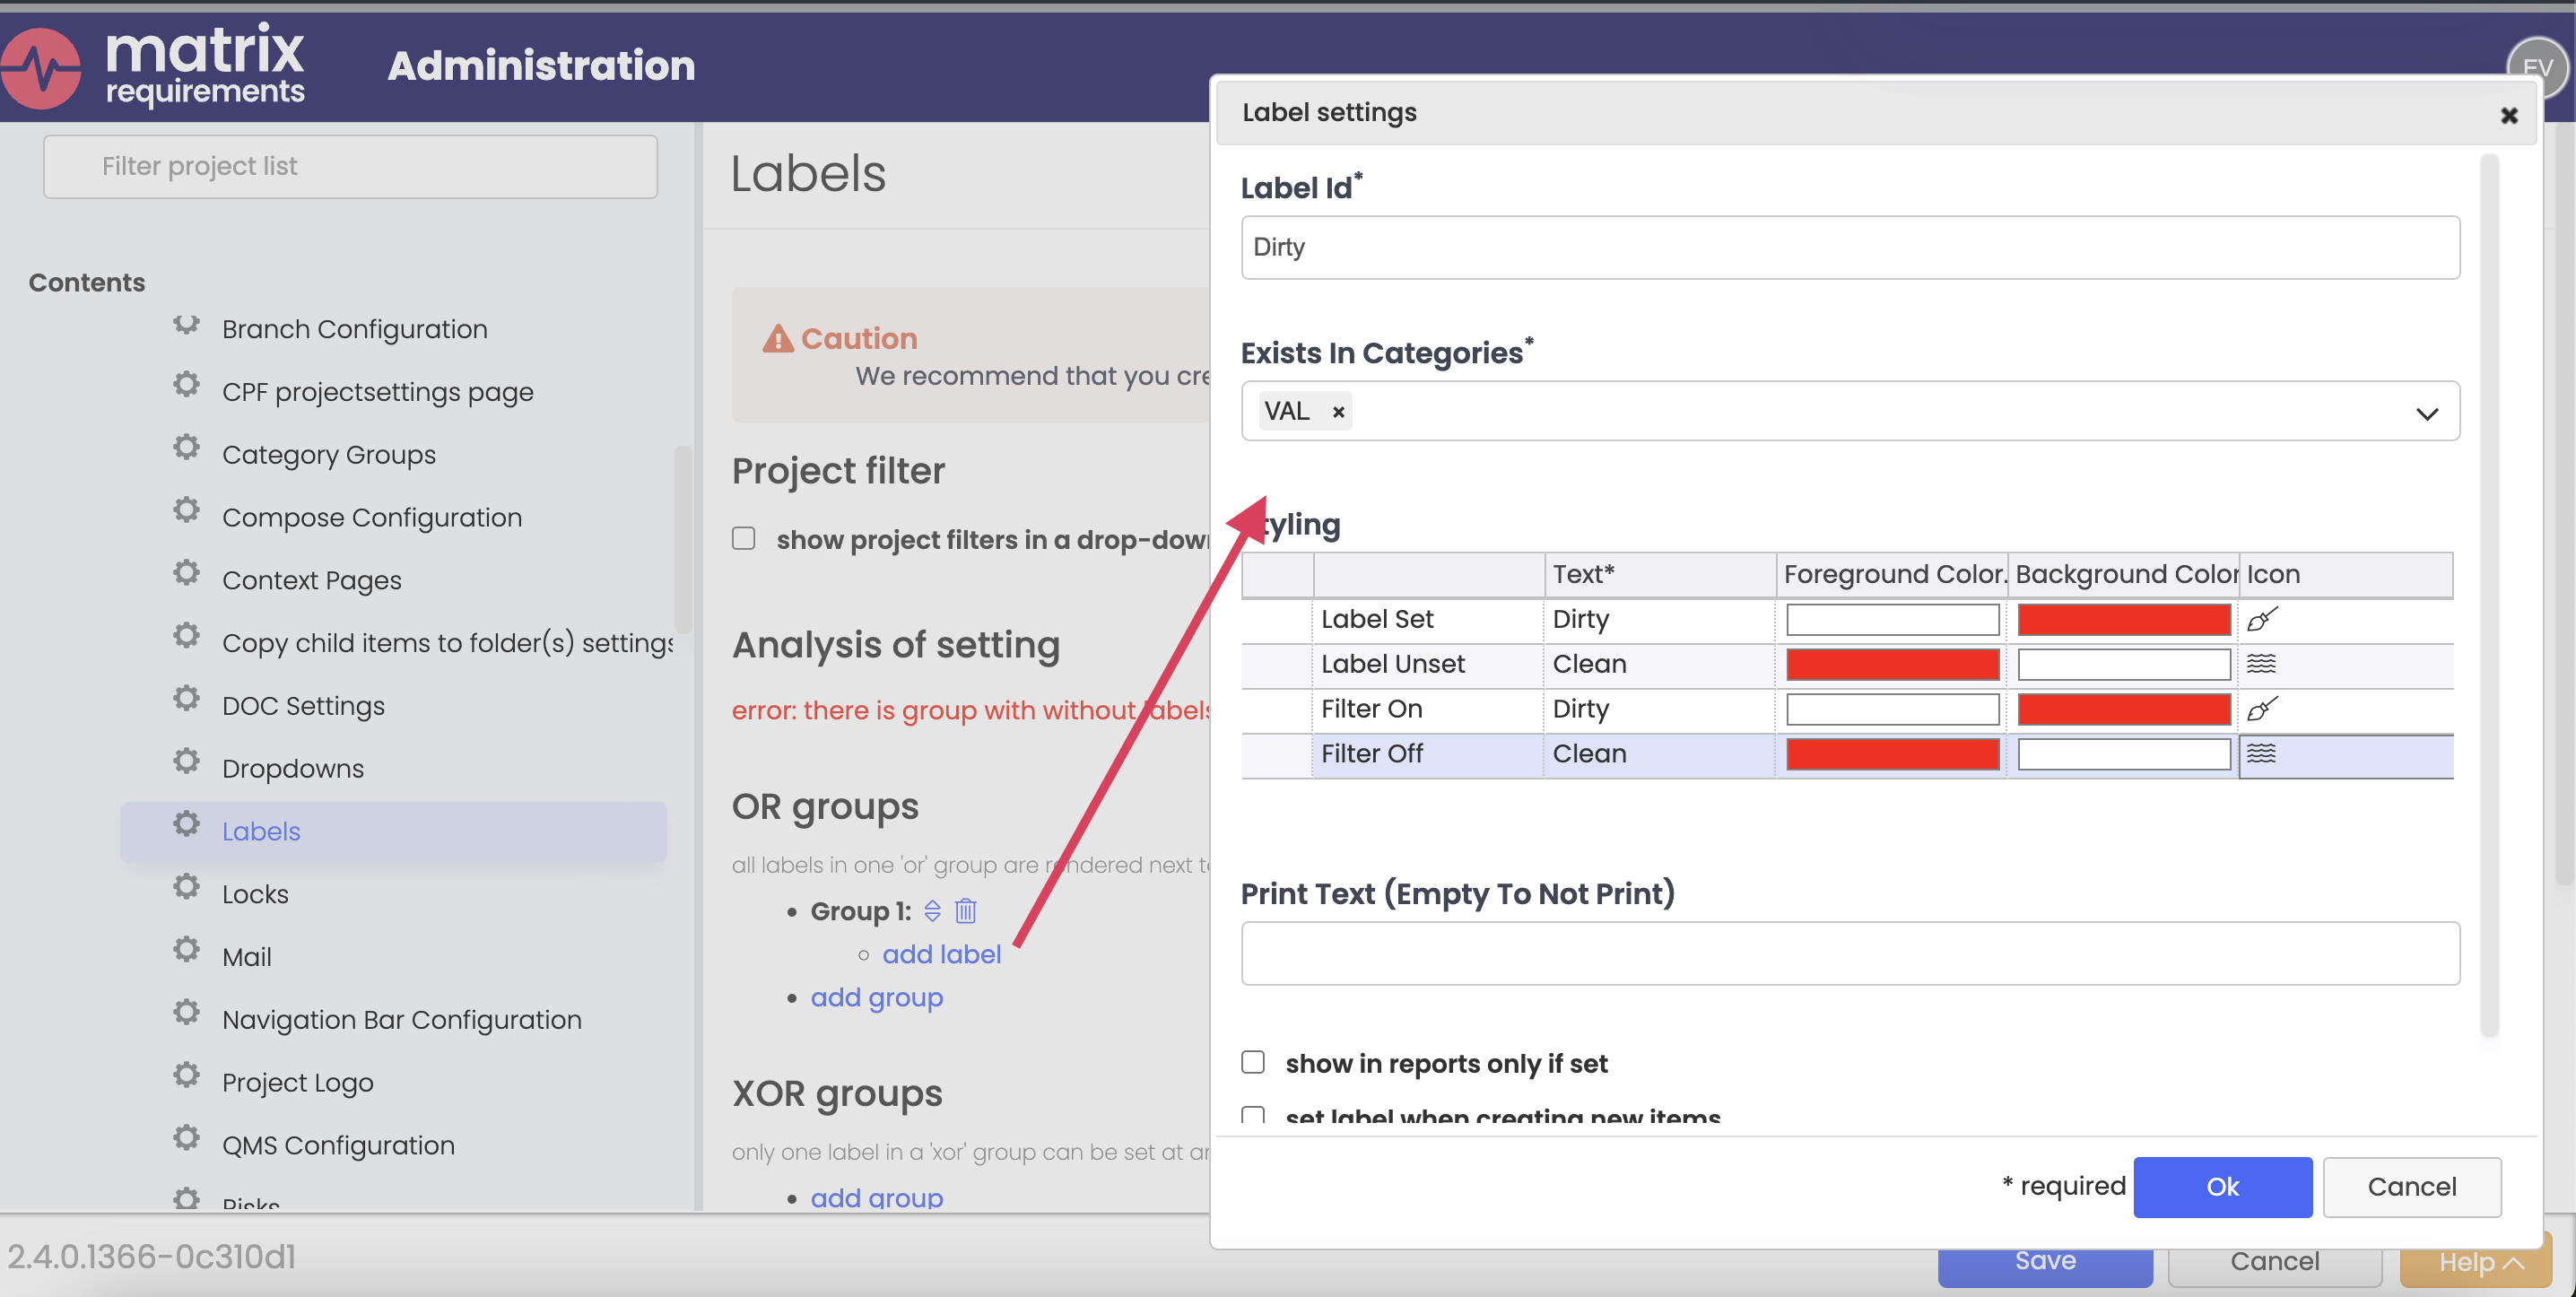Pick Label Set red background color swatch
This screenshot has width=2576, height=1297.
point(2123,619)
